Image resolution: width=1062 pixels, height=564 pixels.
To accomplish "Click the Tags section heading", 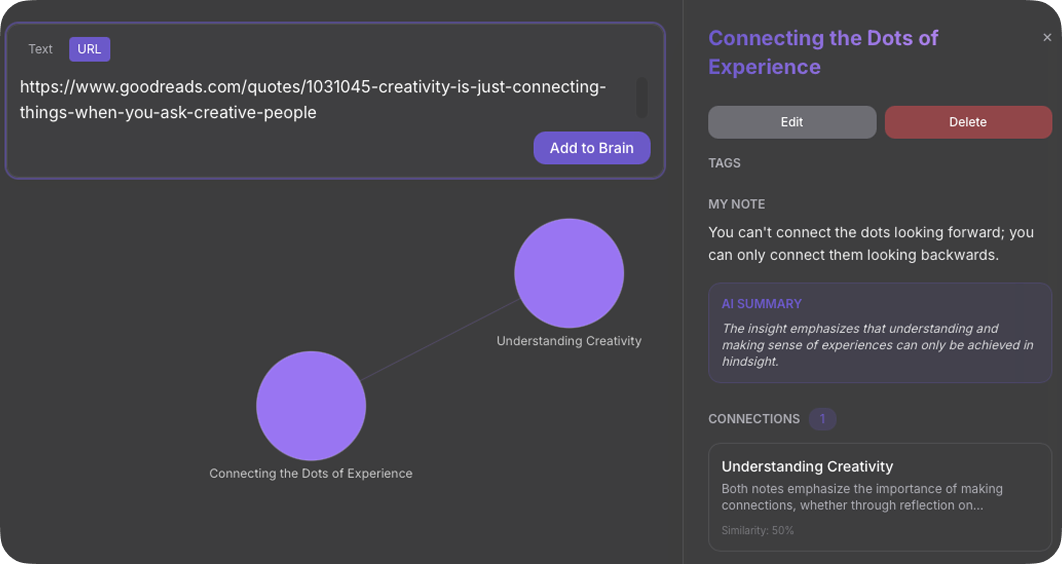I will point(724,163).
